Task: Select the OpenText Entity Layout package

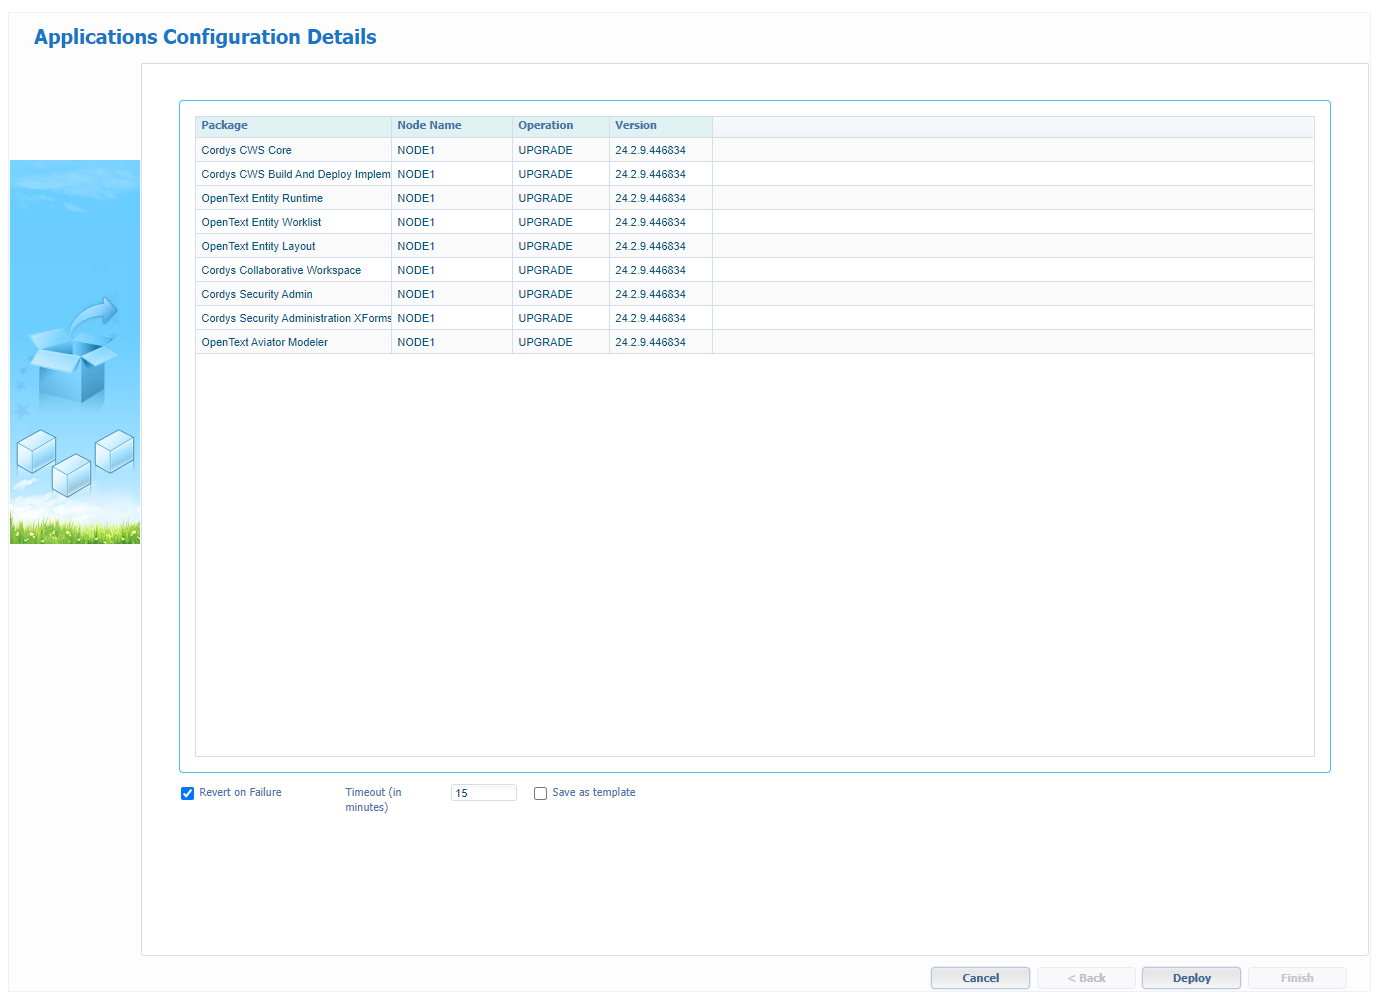Action: (x=258, y=246)
